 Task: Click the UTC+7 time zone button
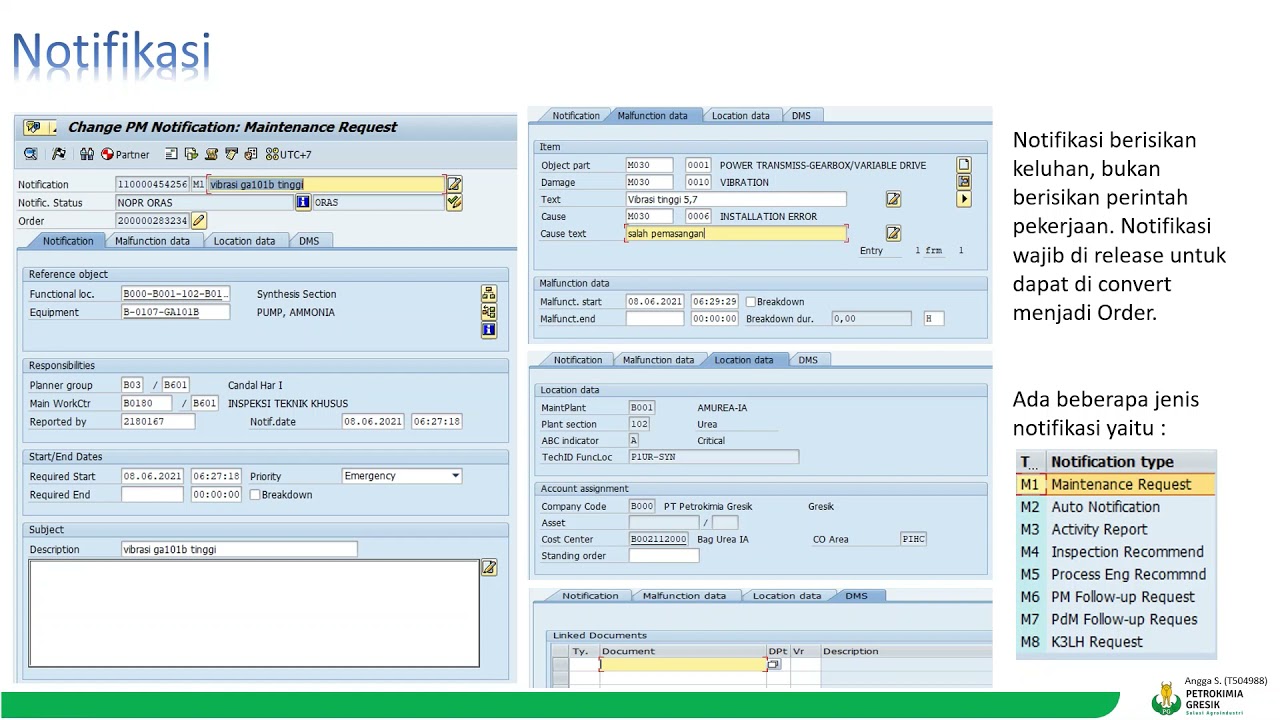[288, 154]
